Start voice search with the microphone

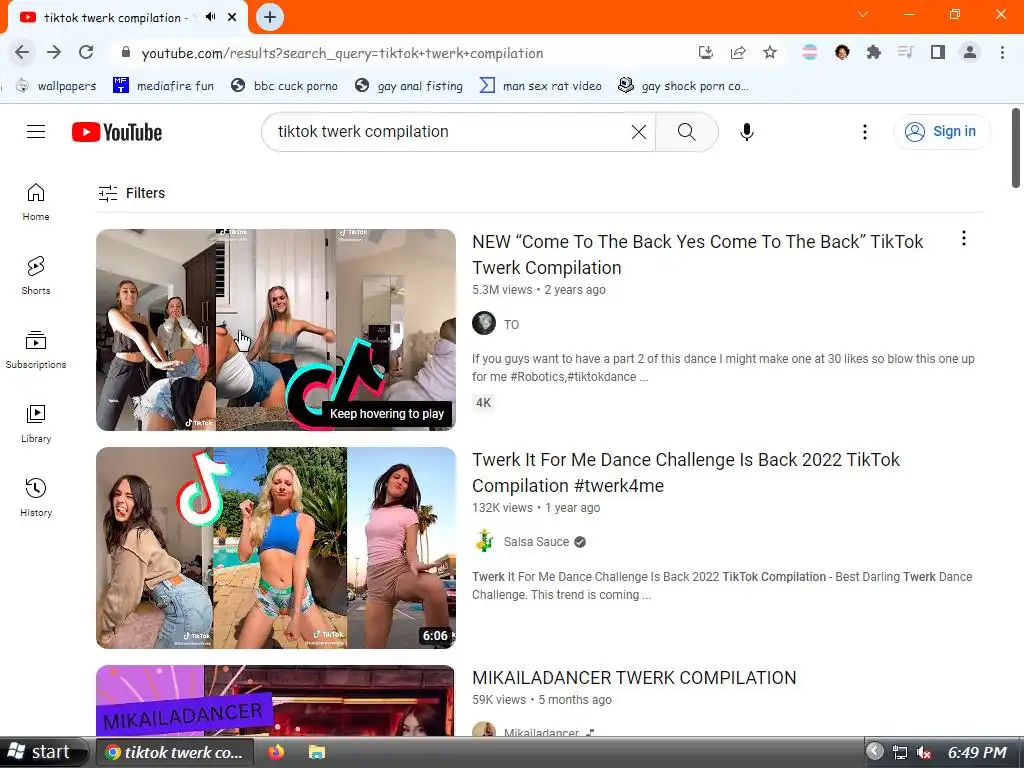coord(746,132)
